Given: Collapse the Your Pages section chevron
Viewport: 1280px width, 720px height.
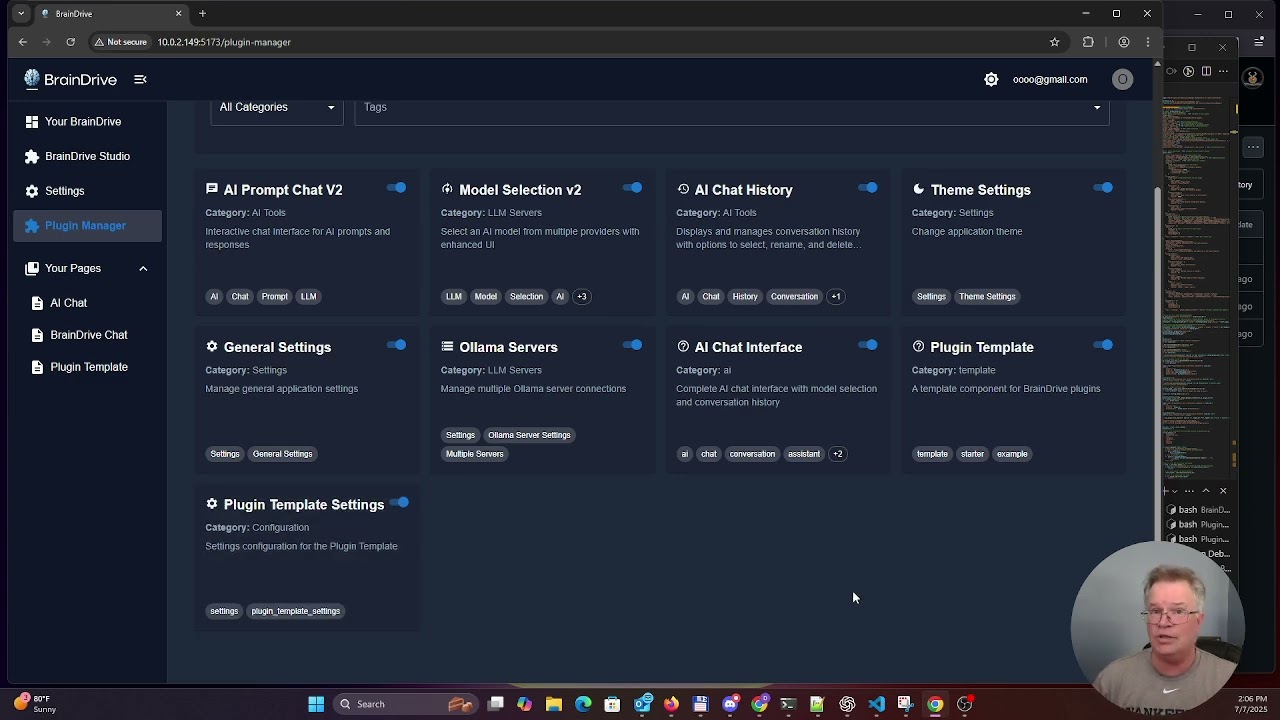Looking at the screenshot, I should 143,268.
